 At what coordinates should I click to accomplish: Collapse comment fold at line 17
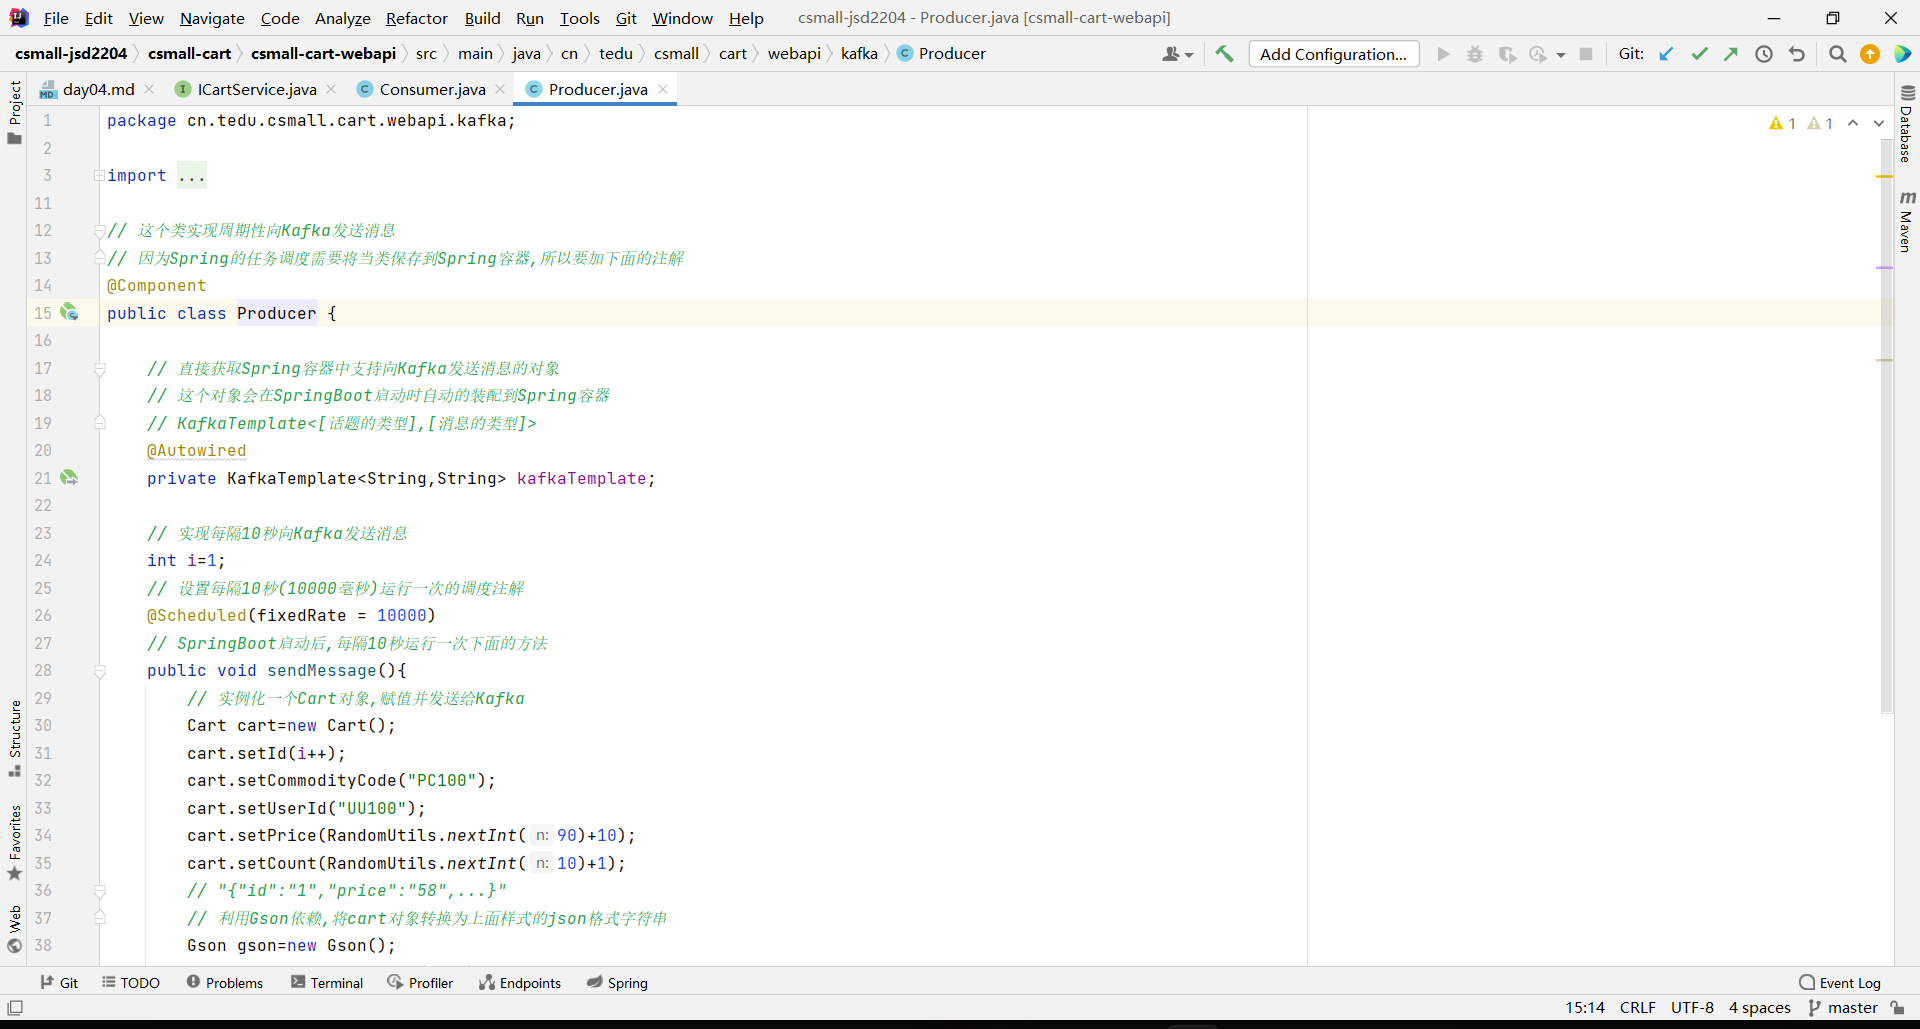(x=99, y=369)
